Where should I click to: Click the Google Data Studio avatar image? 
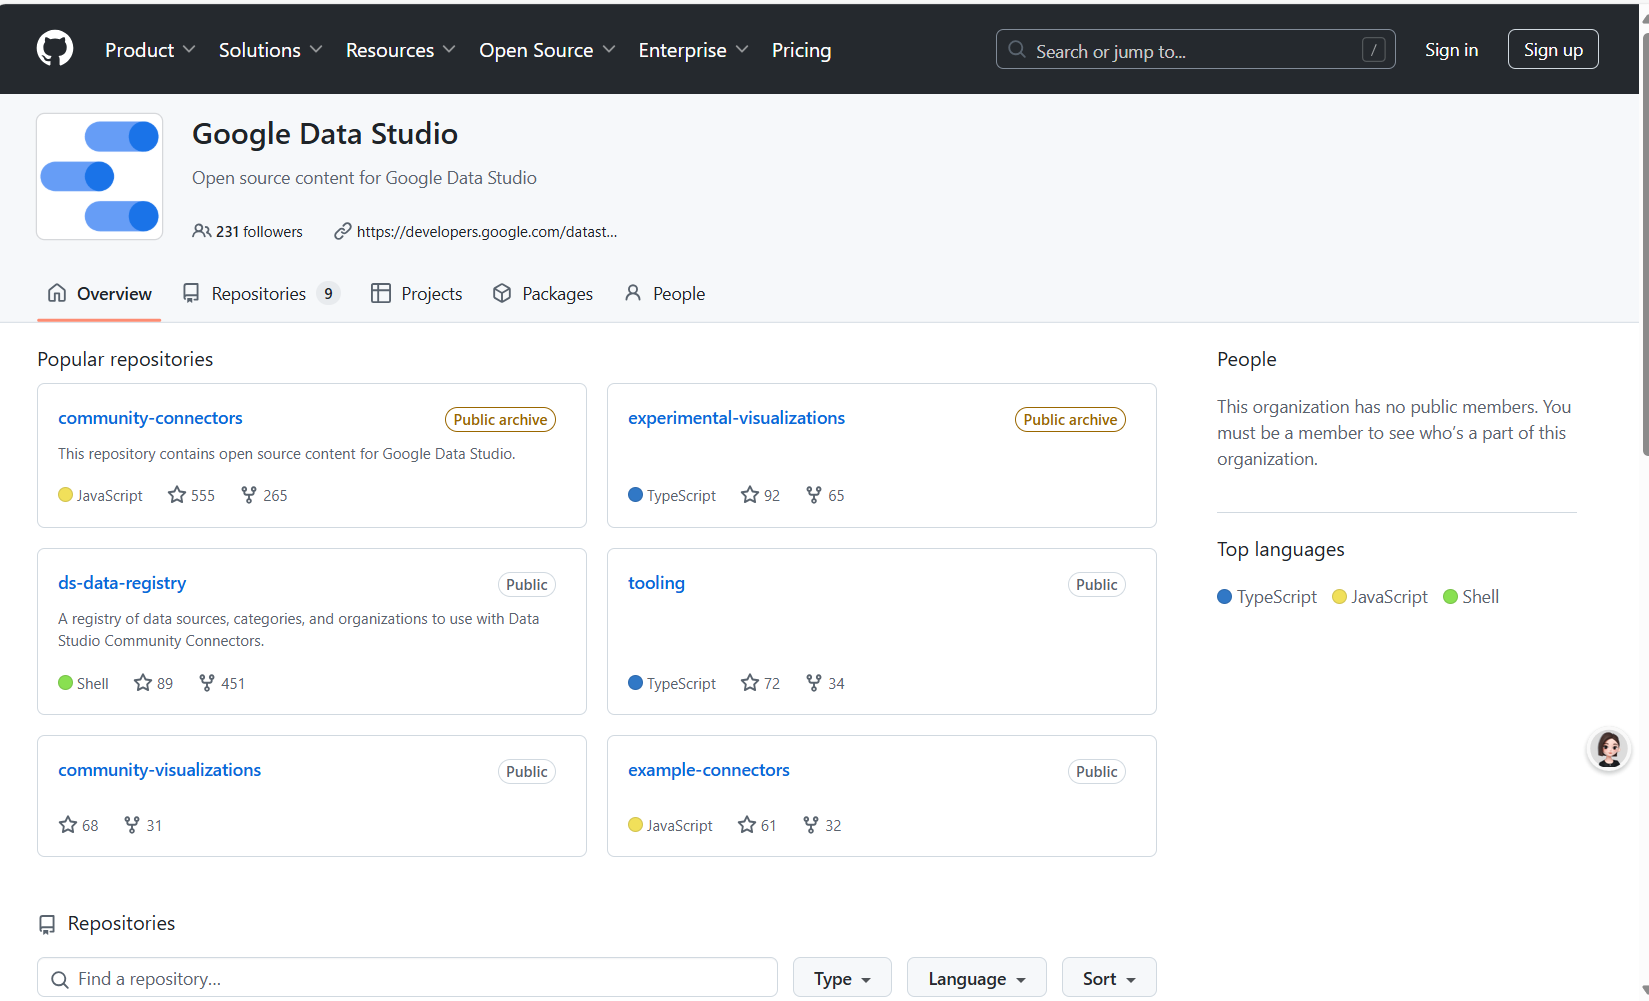100,176
